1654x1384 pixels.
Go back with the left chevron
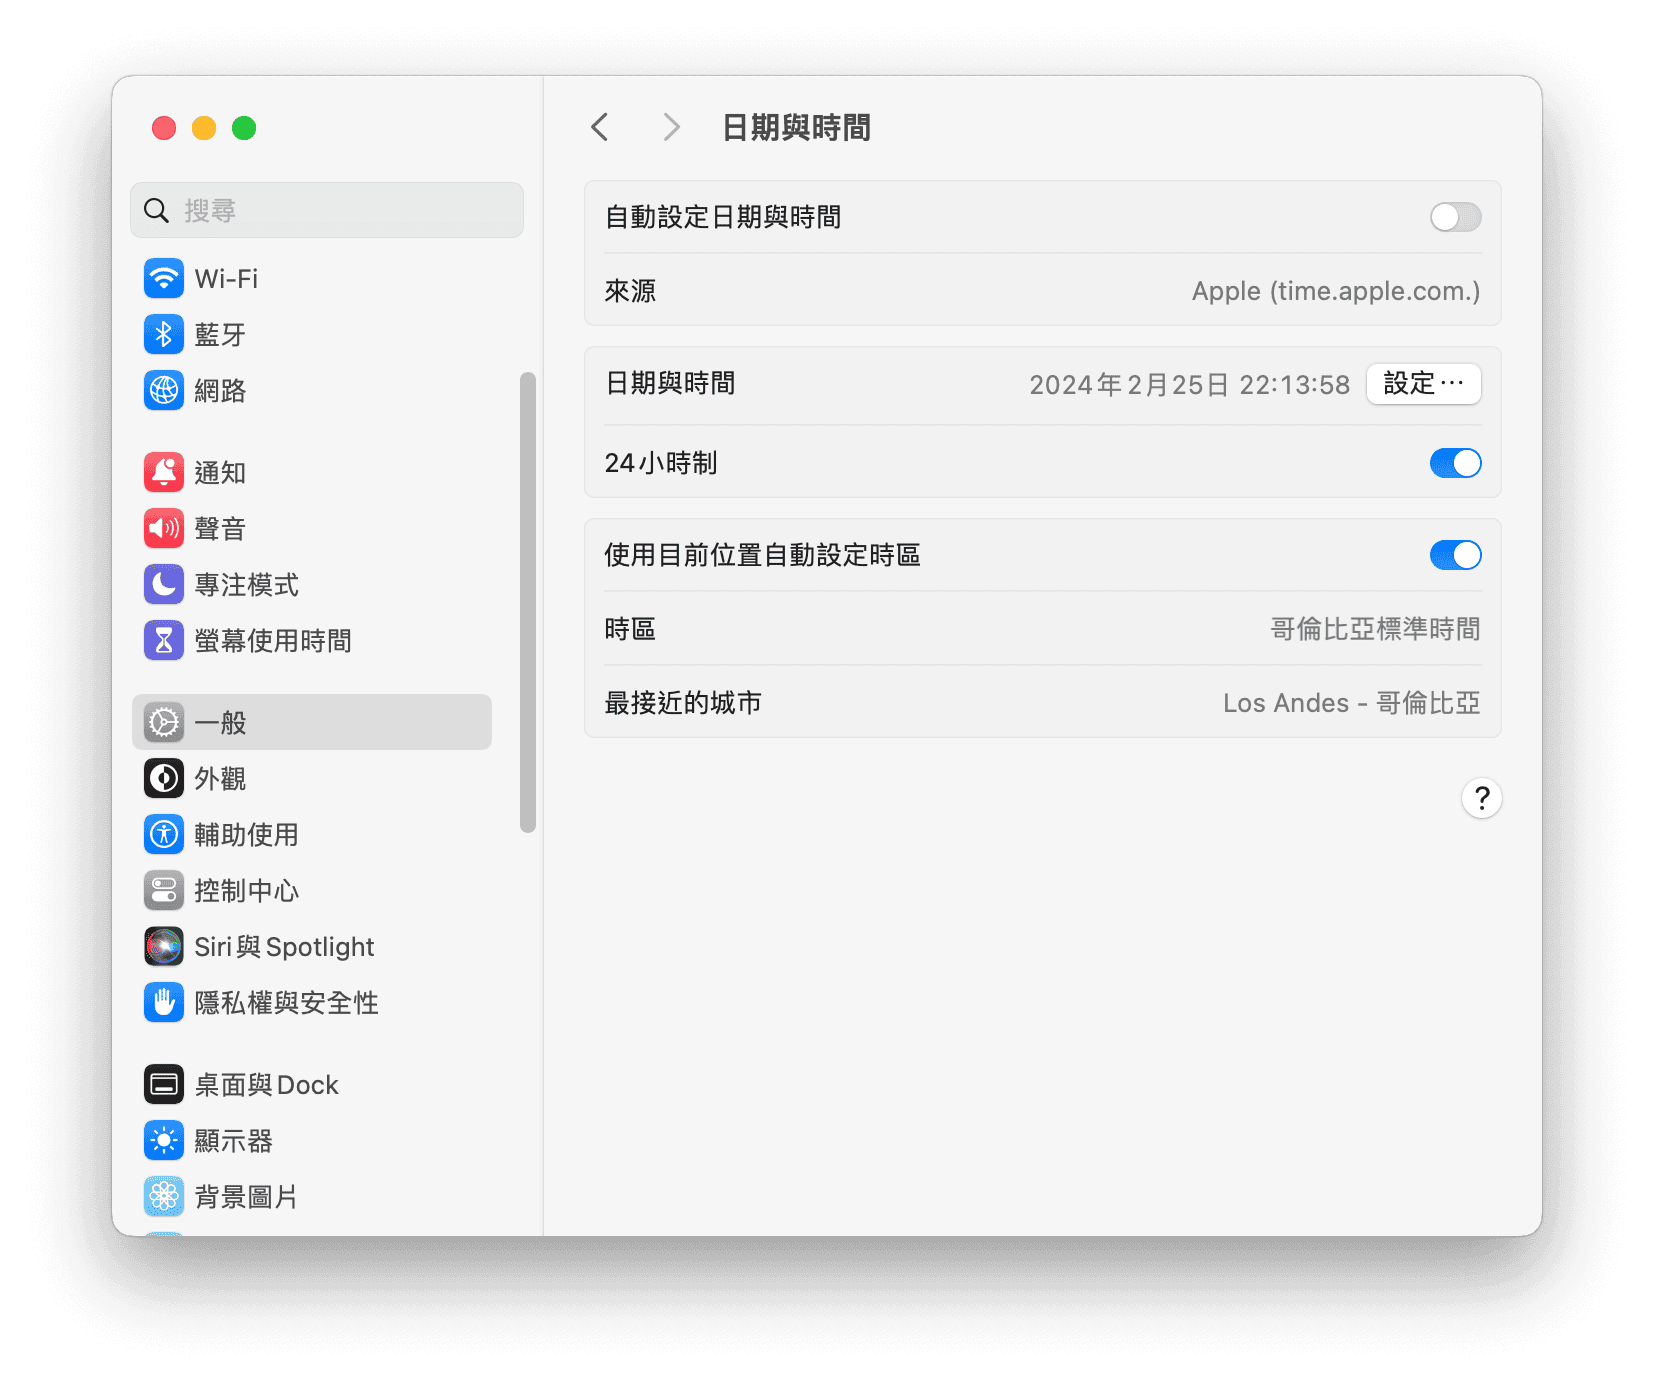600,127
